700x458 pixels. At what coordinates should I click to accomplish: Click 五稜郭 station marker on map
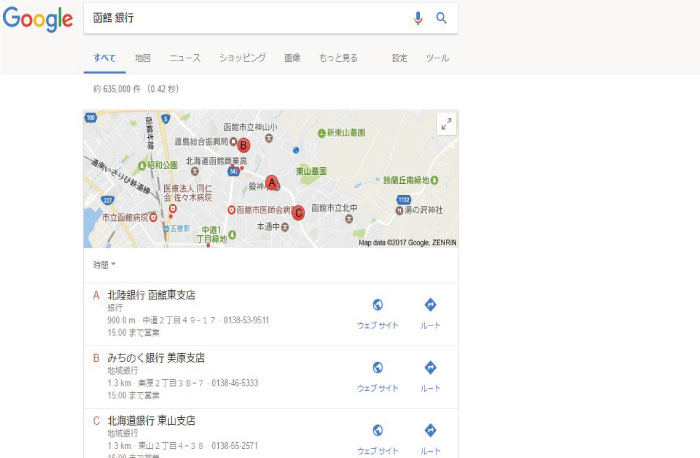coord(166,228)
